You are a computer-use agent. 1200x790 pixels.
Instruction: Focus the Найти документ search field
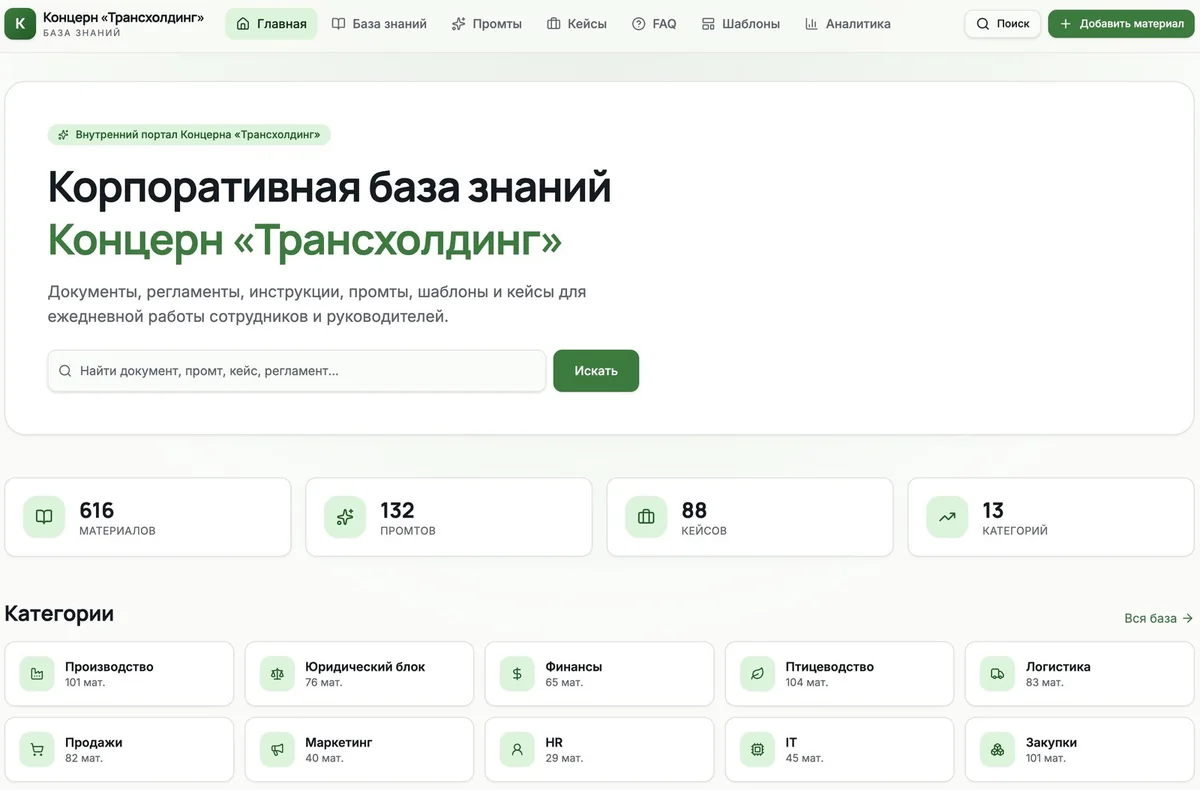[x=297, y=370]
